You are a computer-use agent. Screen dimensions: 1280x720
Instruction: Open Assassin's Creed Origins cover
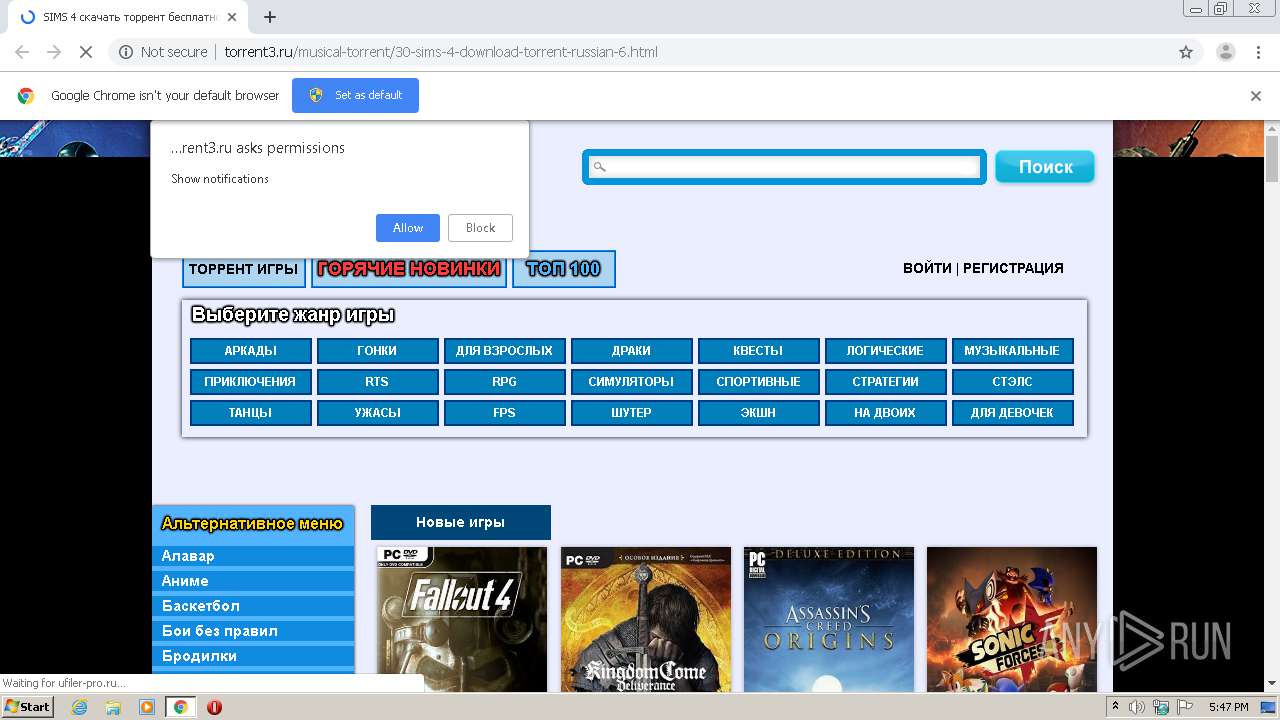[x=829, y=619]
